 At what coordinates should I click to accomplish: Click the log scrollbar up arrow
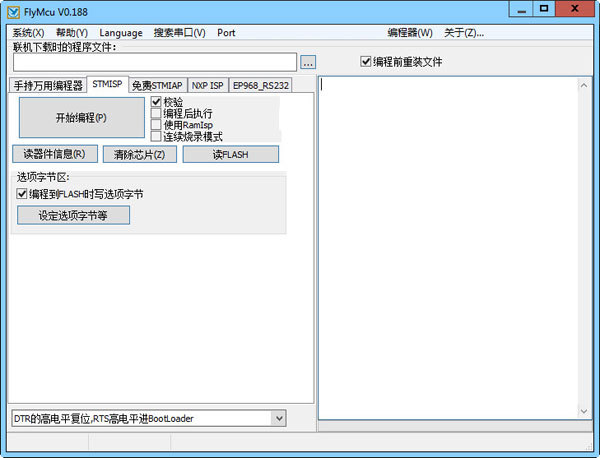[x=584, y=85]
